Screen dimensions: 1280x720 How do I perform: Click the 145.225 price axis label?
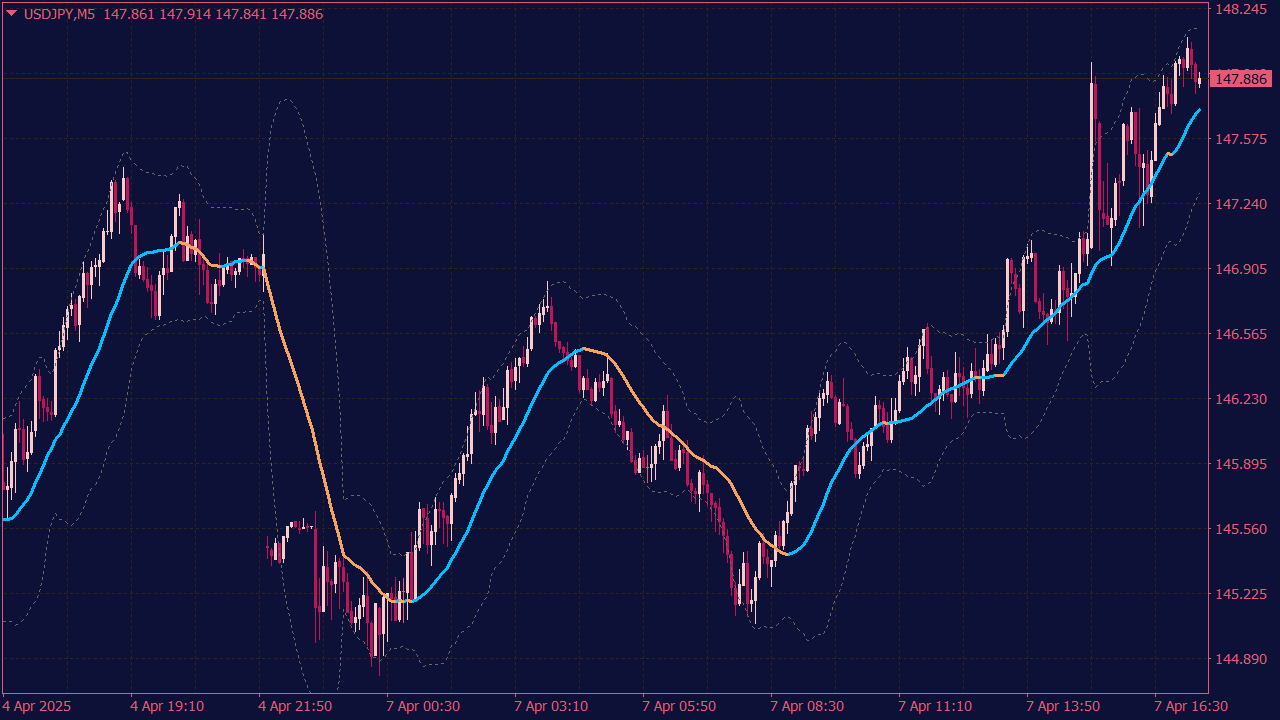(x=1240, y=594)
